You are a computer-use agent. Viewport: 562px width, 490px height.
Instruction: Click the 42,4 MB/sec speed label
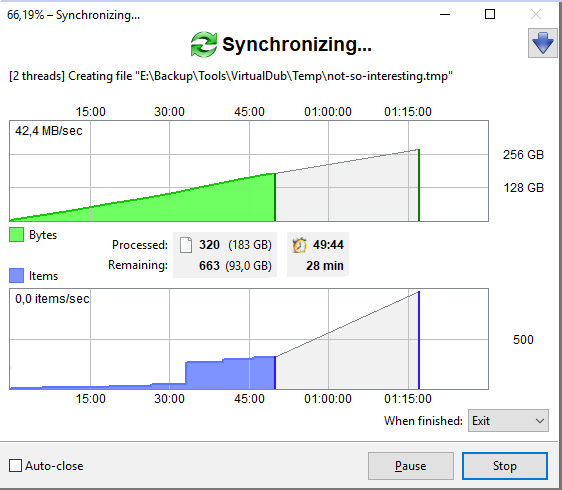click(x=49, y=131)
